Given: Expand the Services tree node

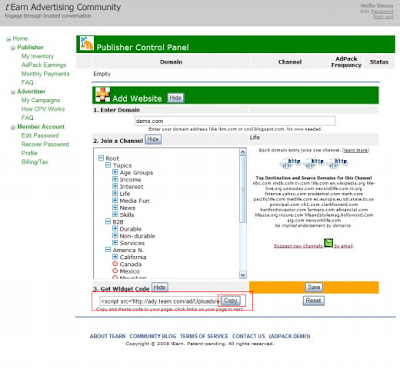Looking at the screenshot, I should tap(115, 242).
